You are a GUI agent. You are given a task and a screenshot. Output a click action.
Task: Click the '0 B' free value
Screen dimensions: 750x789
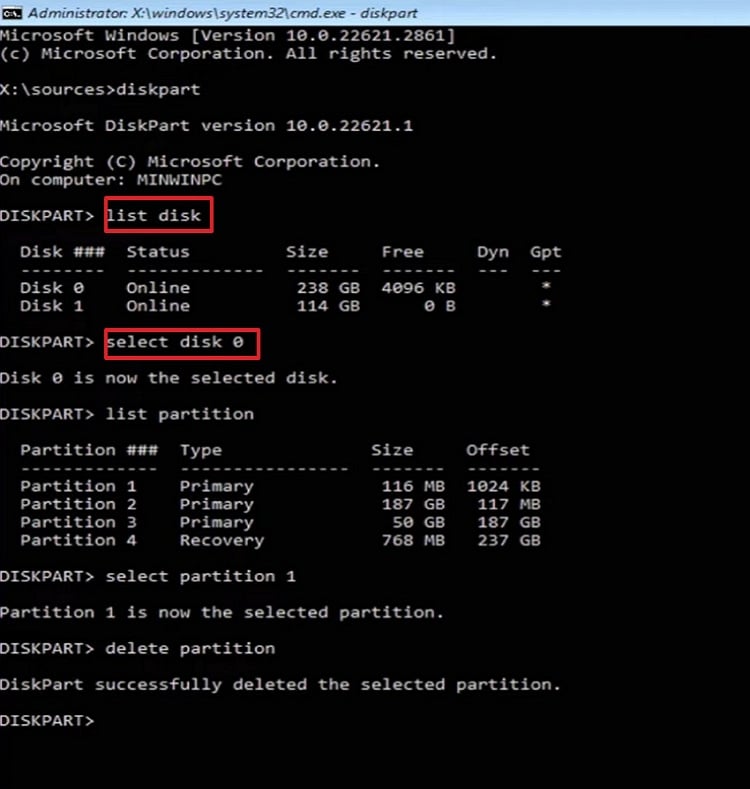[439, 306]
